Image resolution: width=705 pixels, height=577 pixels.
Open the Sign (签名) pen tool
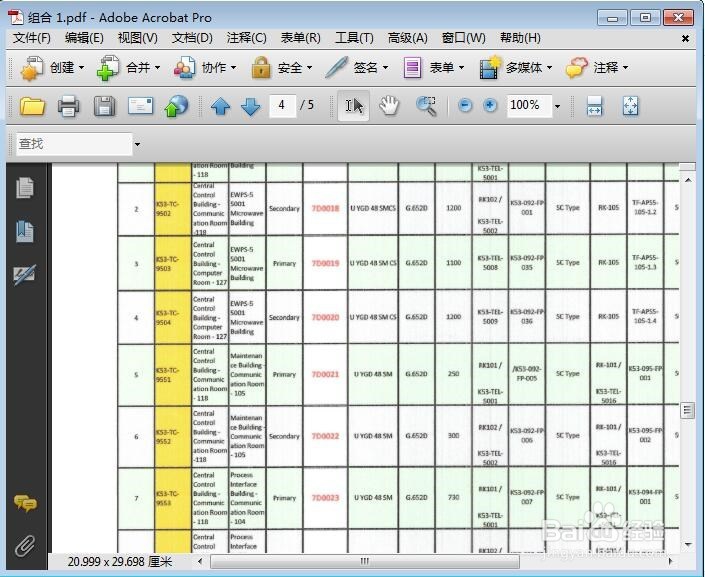click(352, 68)
